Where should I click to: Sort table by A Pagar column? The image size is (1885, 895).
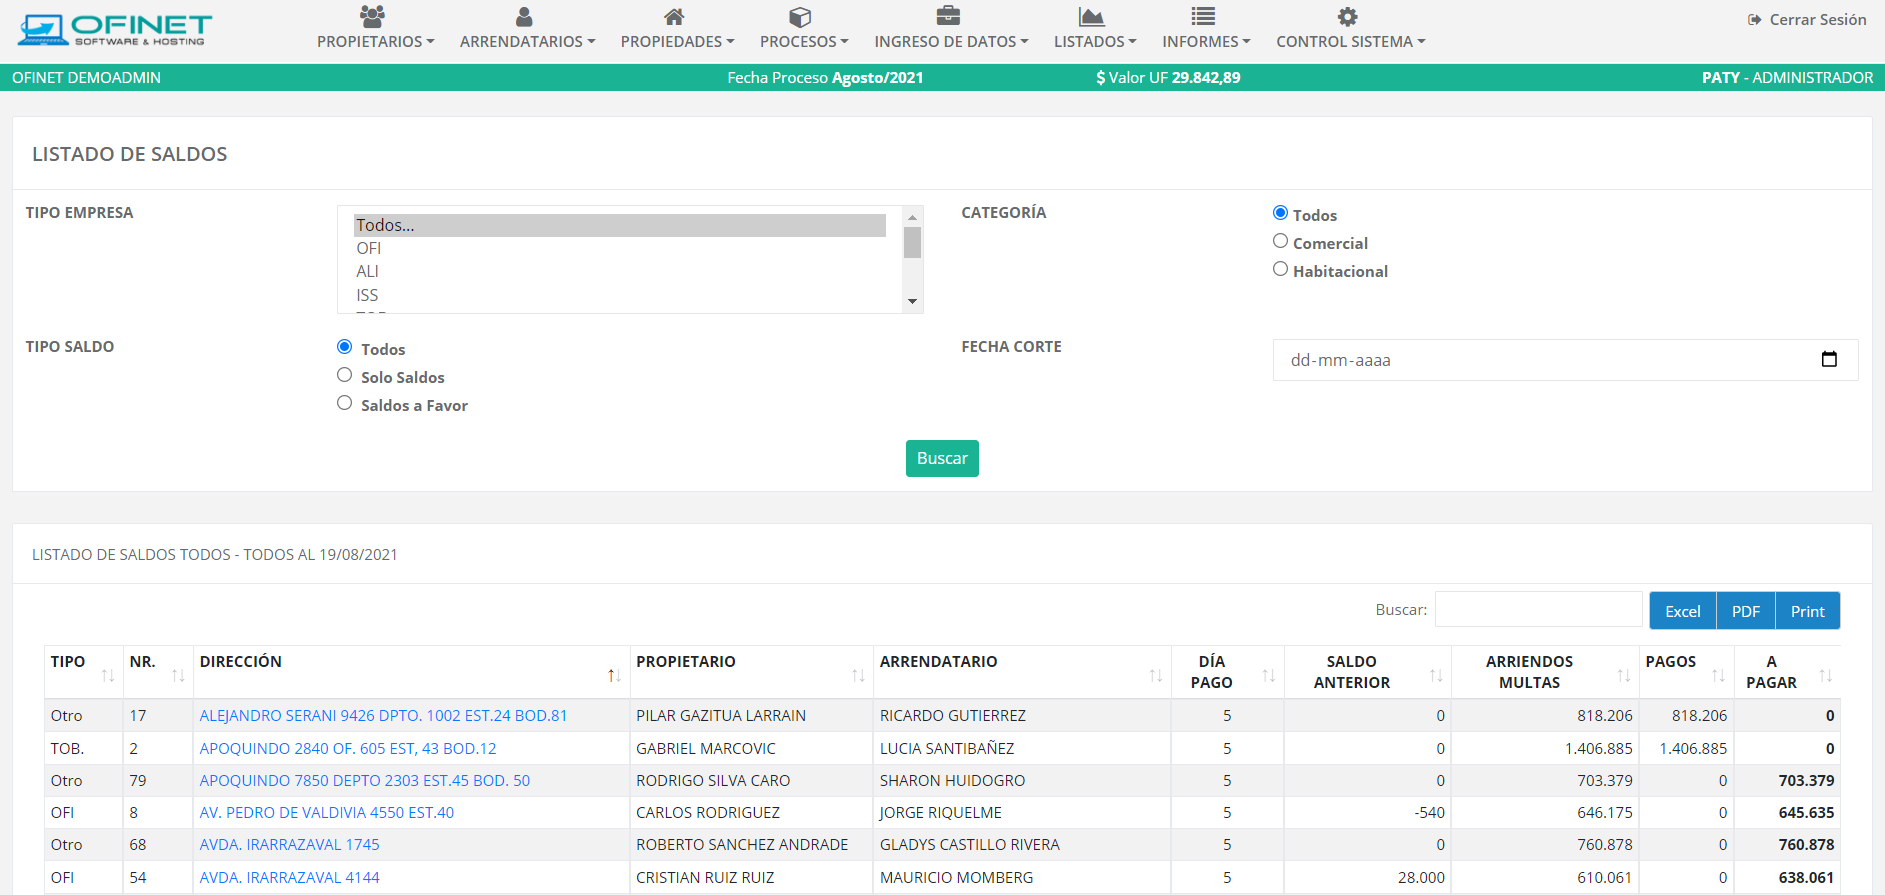(x=1825, y=676)
